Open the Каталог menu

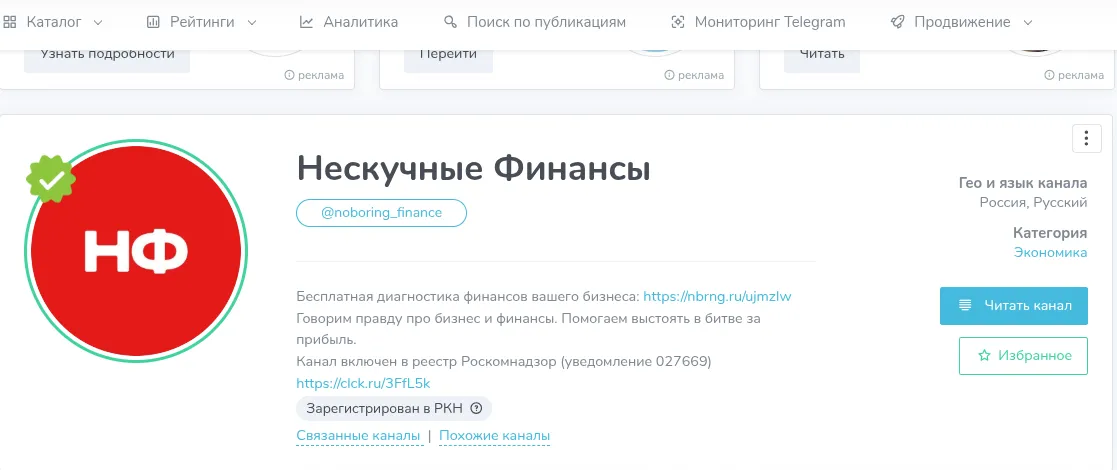[x=53, y=22]
